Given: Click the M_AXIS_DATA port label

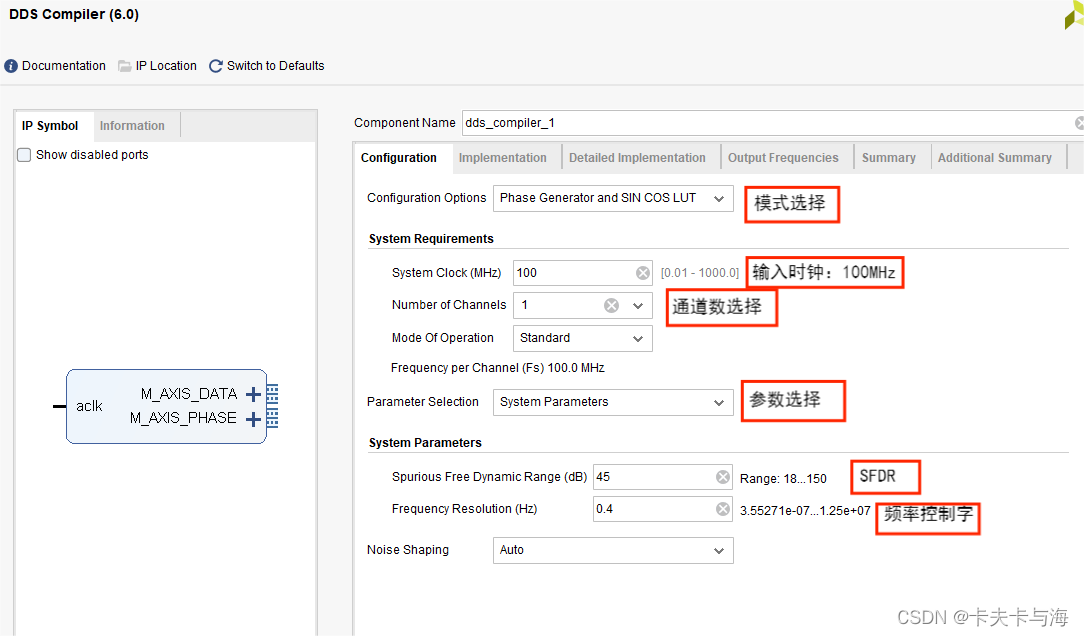Looking at the screenshot, I should click(189, 394).
